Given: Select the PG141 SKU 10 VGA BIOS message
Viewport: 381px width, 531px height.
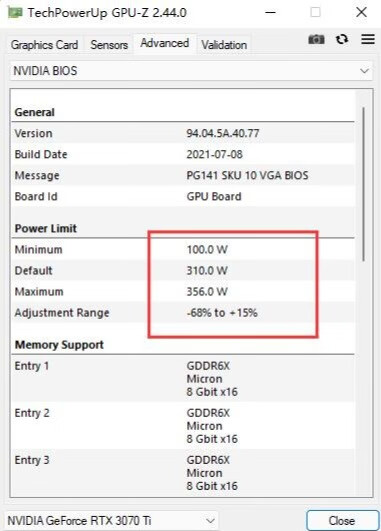Looking at the screenshot, I should (248, 175).
